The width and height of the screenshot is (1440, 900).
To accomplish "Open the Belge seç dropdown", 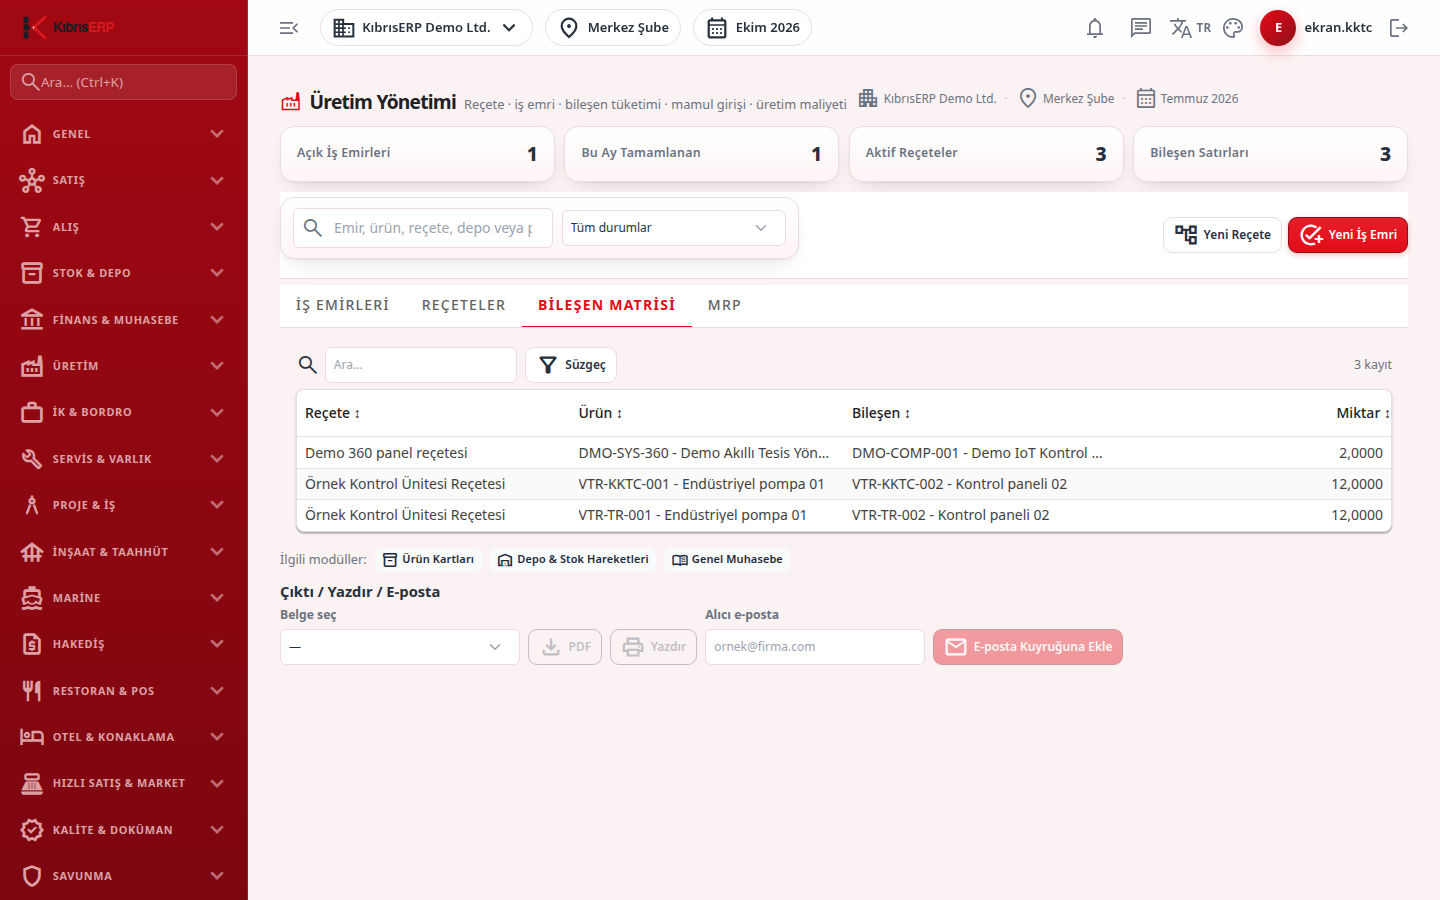I will (x=400, y=647).
